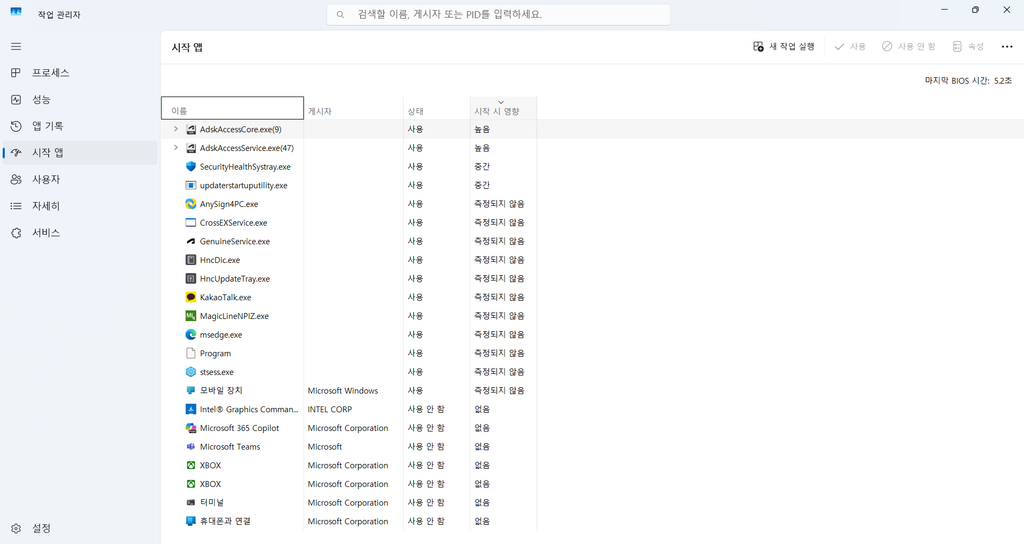Click the 사용 안 함 (Disable) toolbar button

[x=908, y=46]
